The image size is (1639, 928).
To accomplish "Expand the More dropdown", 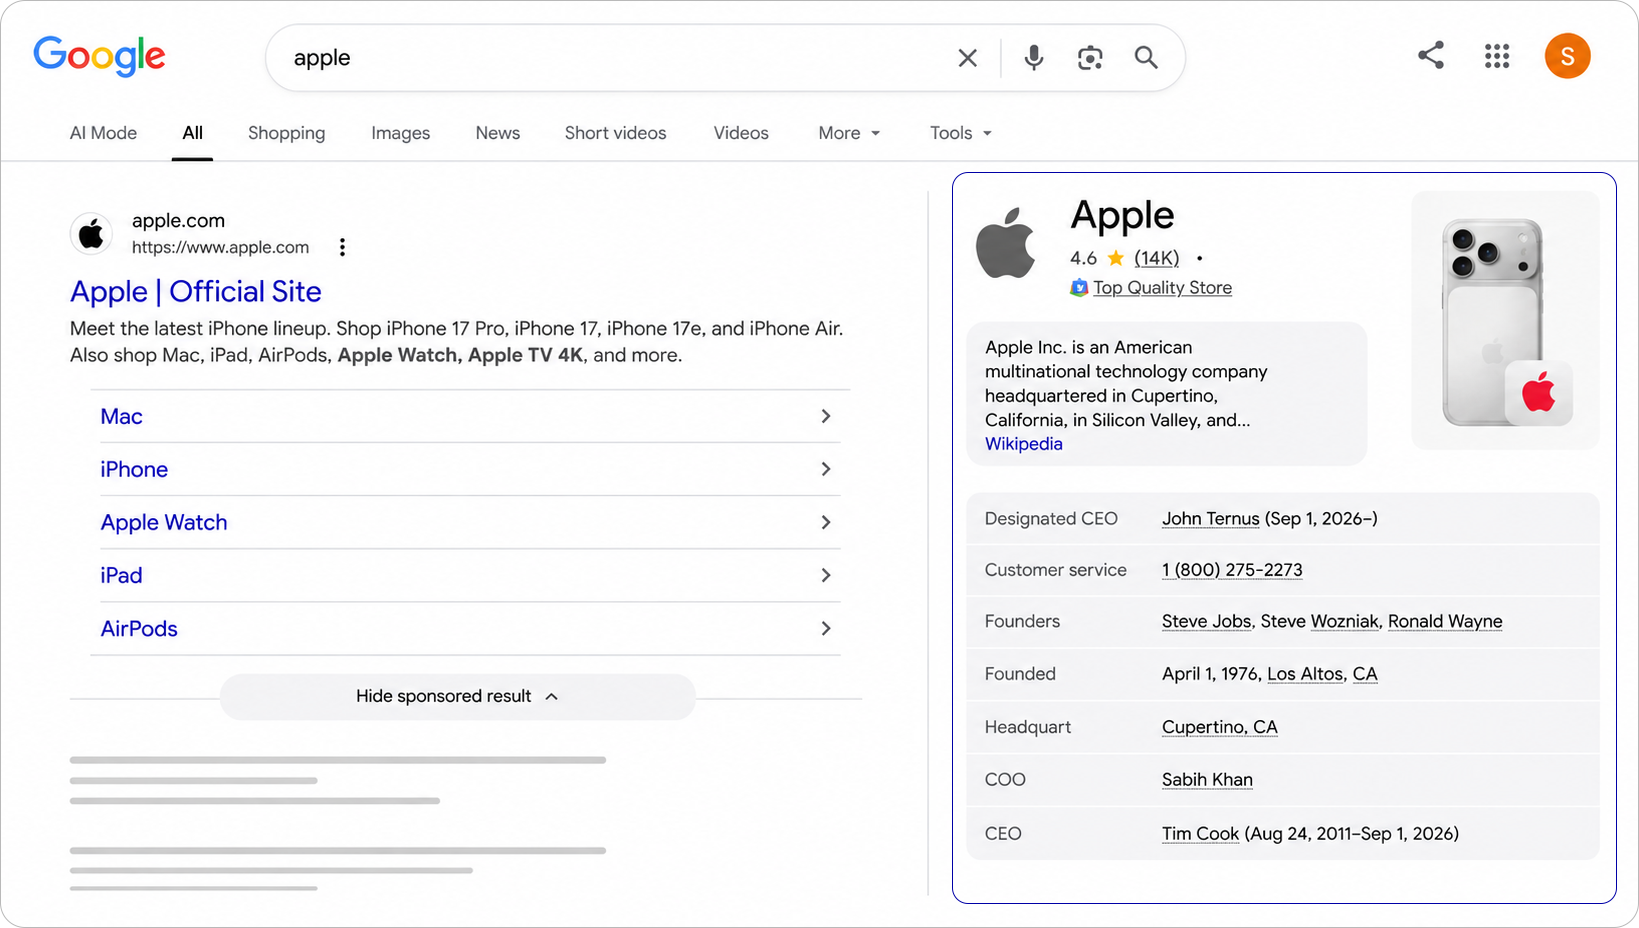I will tap(849, 133).
